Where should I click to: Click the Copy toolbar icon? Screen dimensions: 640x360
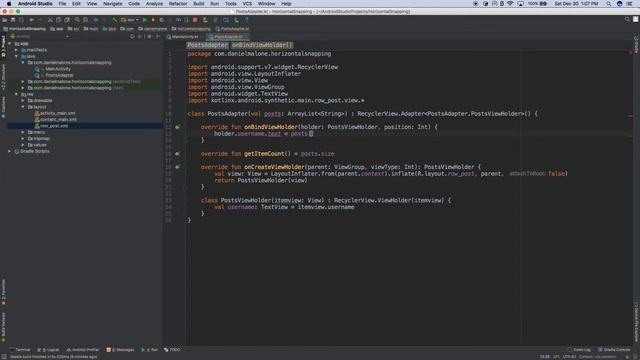(x=58, y=20)
